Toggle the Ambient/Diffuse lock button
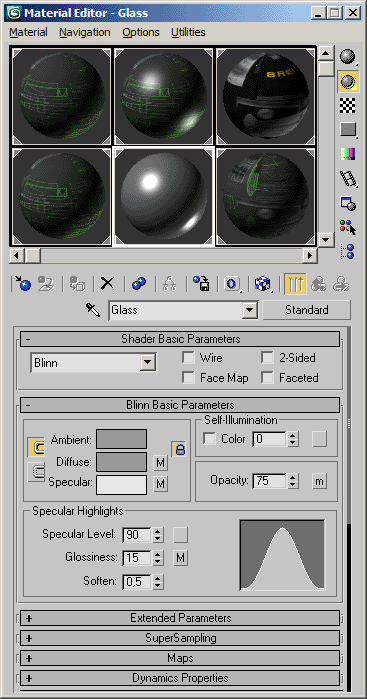The image size is (367, 699). pos(36,447)
